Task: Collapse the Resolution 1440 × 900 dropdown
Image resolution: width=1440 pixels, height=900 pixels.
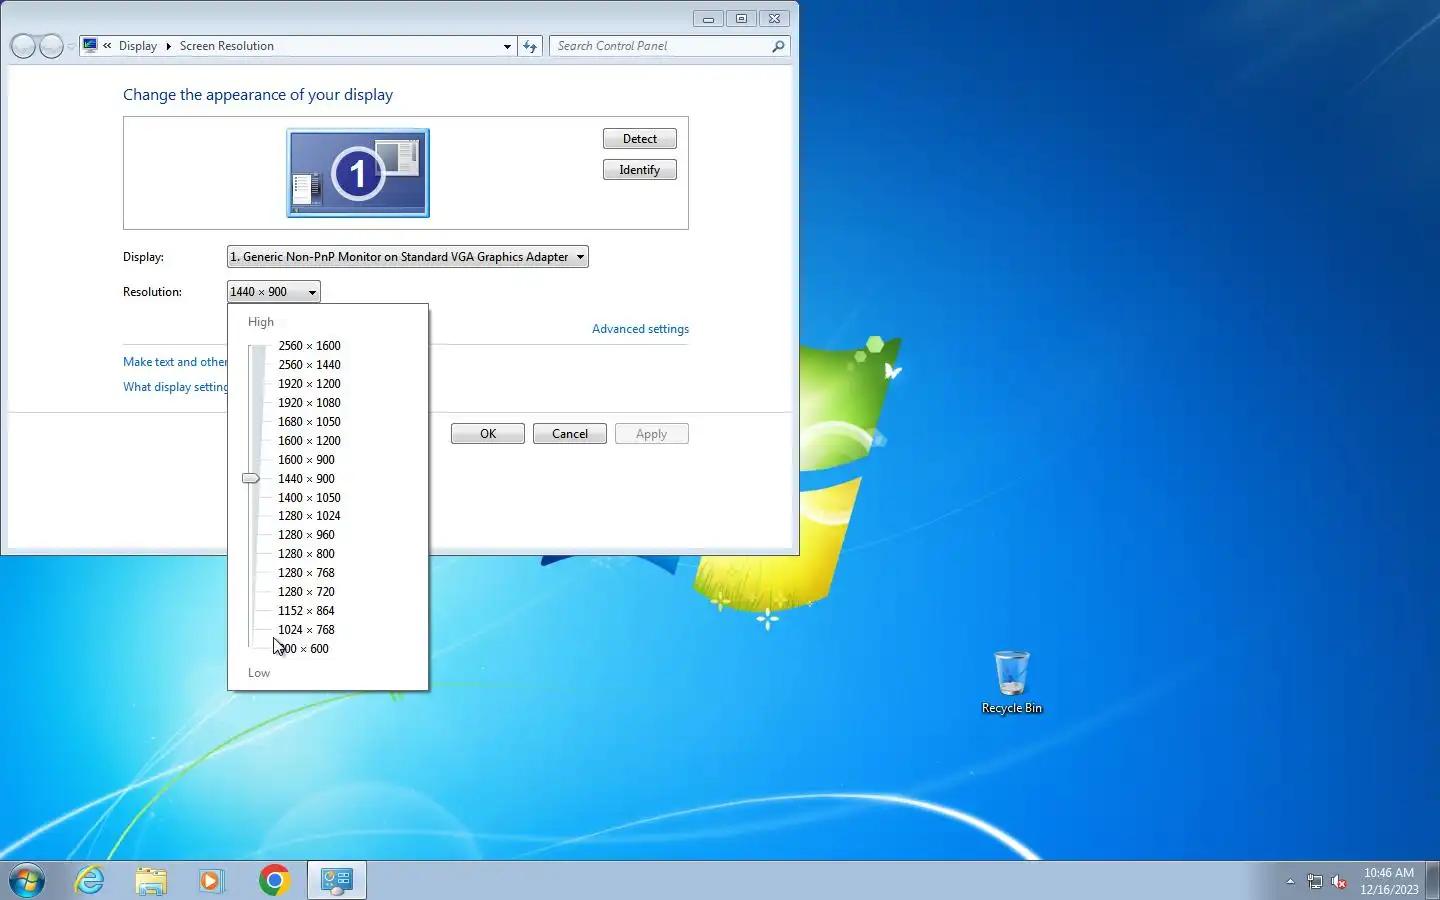Action: [274, 292]
